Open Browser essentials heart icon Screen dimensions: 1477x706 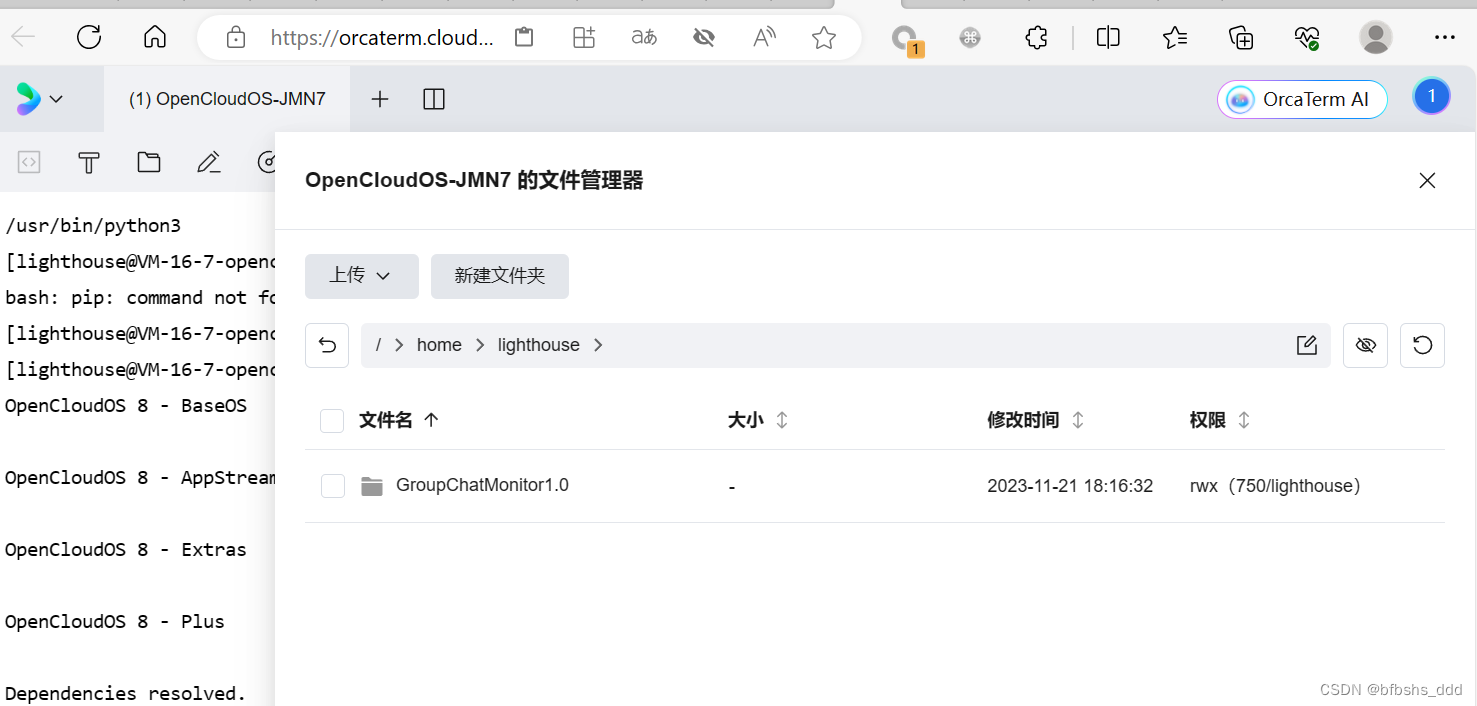[x=1307, y=38]
